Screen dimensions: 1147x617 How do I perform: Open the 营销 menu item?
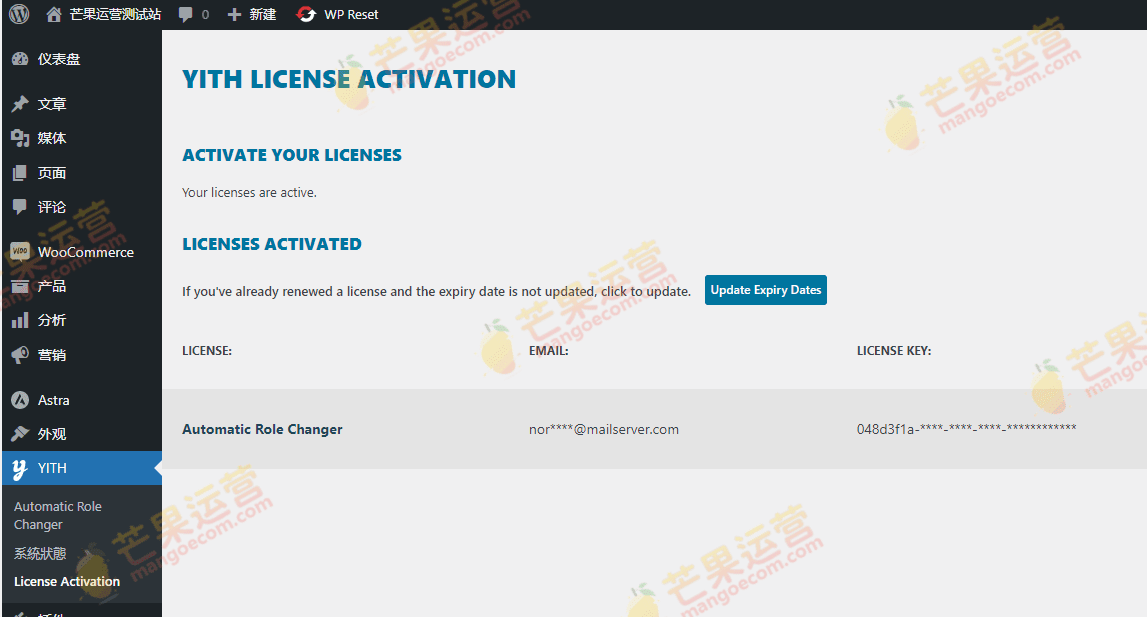pos(52,355)
